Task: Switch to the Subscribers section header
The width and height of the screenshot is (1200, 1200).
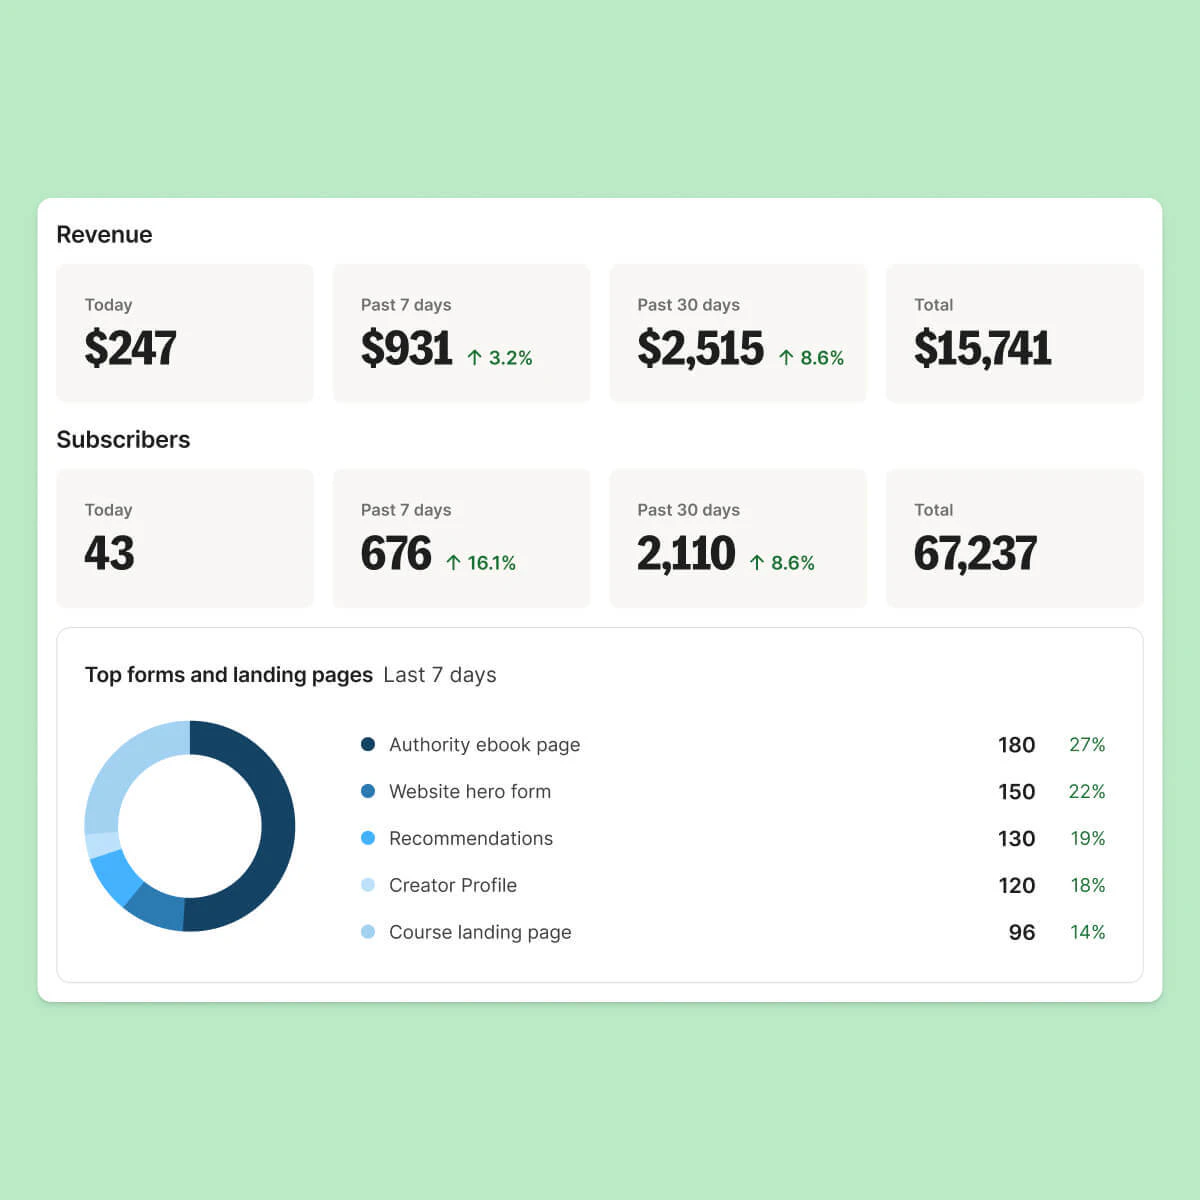Action: [123, 439]
